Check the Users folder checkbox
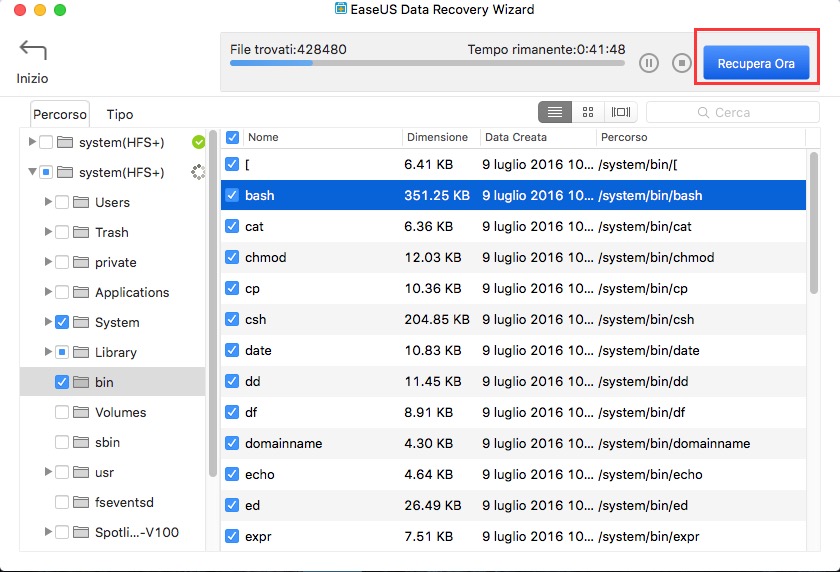The width and height of the screenshot is (840, 572). point(62,202)
